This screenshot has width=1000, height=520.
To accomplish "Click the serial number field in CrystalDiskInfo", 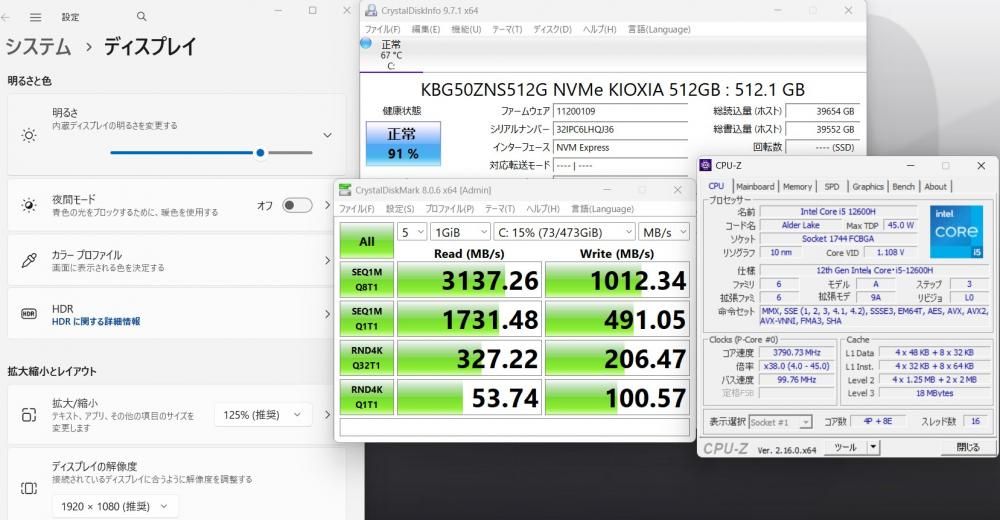I will tap(620, 129).
